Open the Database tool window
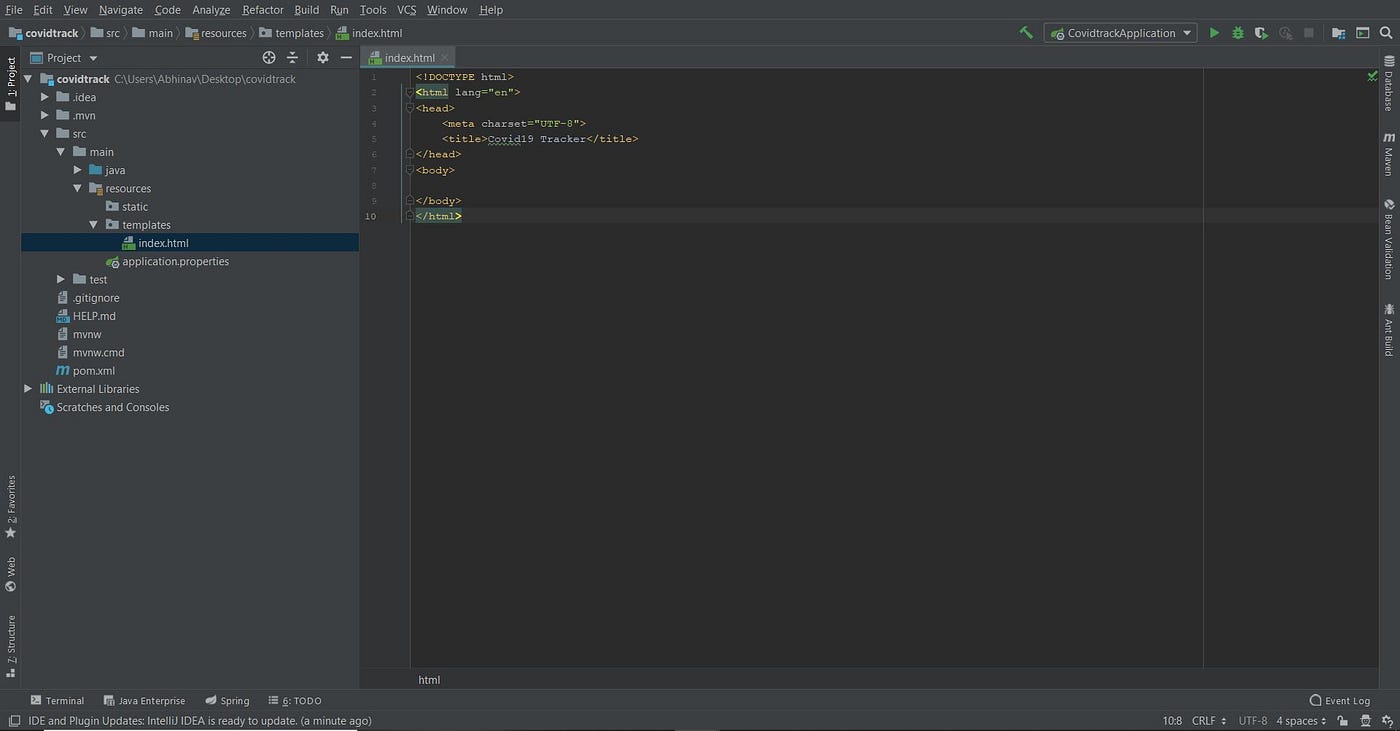The height and width of the screenshot is (731, 1400). [x=1389, y=93]
